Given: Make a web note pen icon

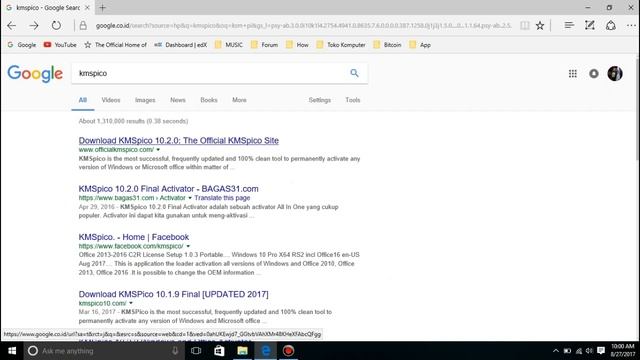Looking at the screenshot, I should pos(589,25).
